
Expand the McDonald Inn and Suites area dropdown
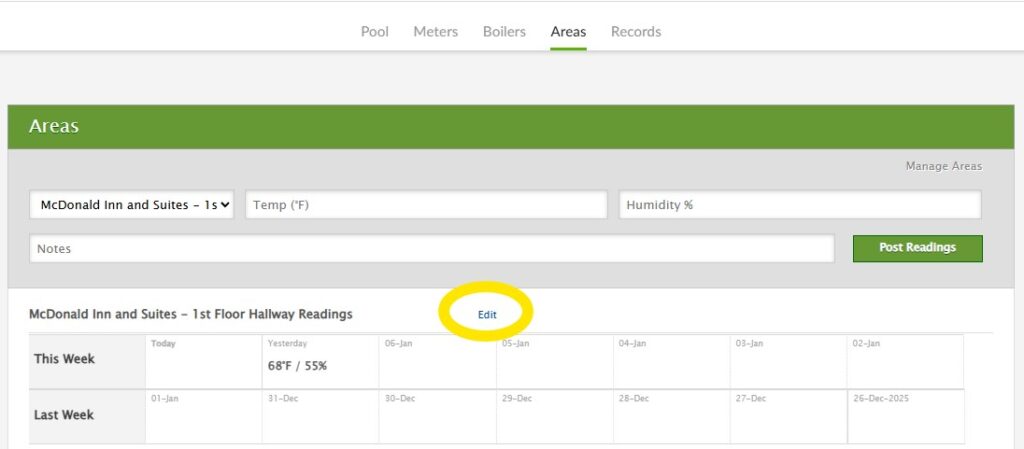[x=133, y=205]
